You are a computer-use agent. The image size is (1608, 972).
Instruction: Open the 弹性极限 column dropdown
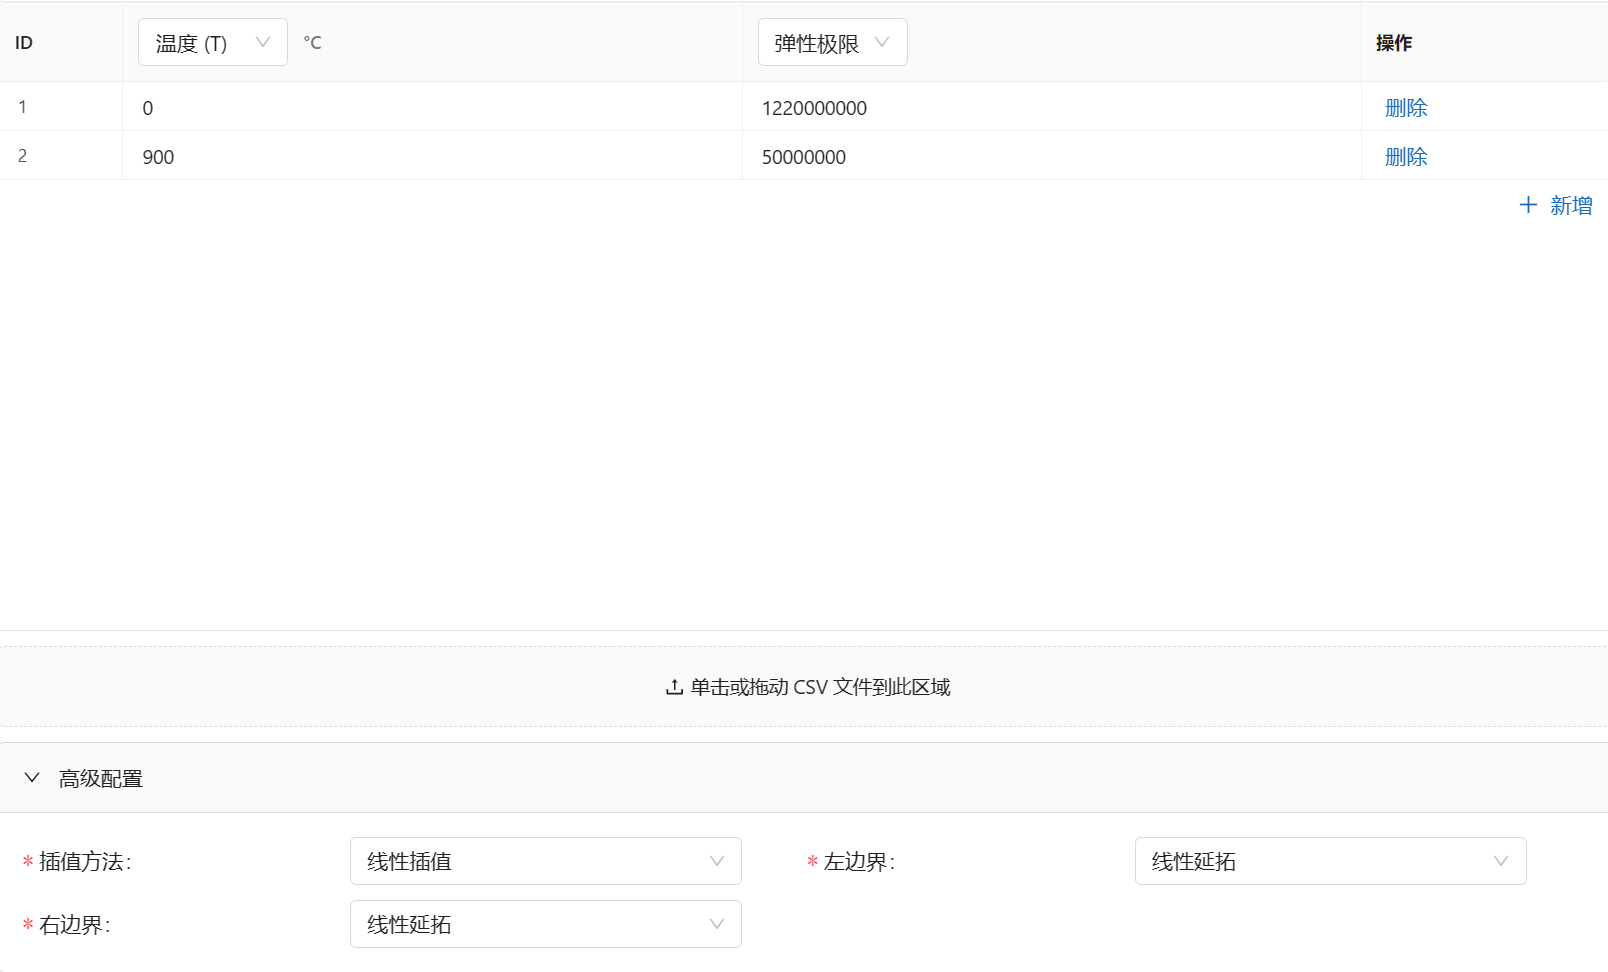coord(832,43)
